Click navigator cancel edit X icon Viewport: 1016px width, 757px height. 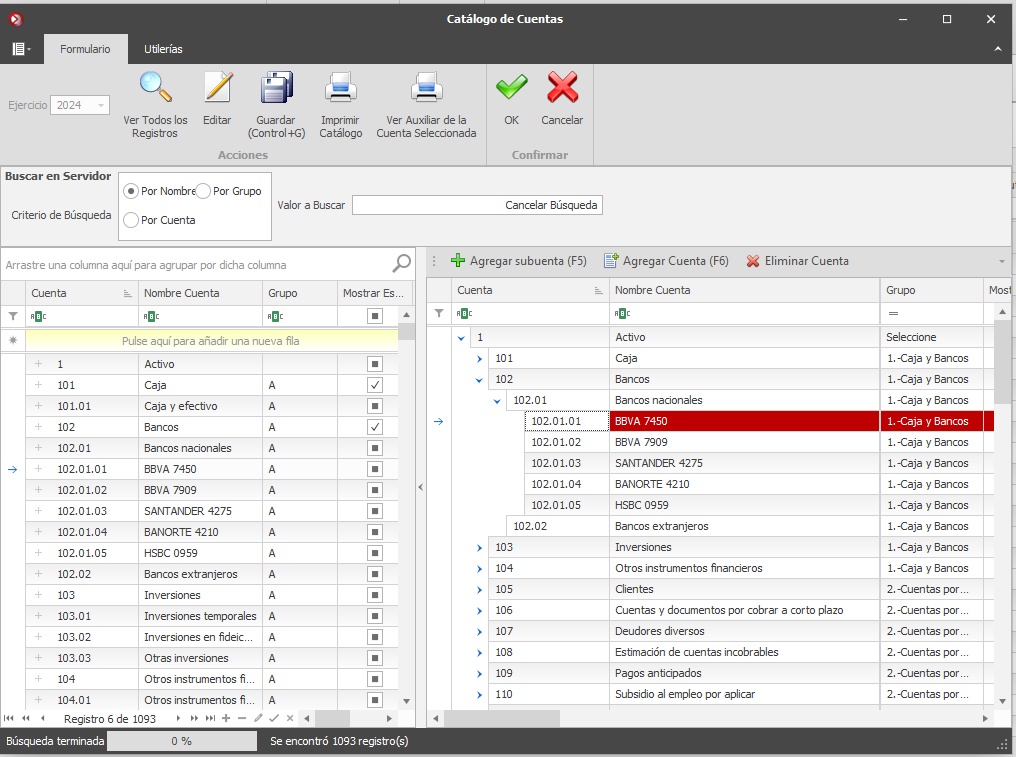290,718
